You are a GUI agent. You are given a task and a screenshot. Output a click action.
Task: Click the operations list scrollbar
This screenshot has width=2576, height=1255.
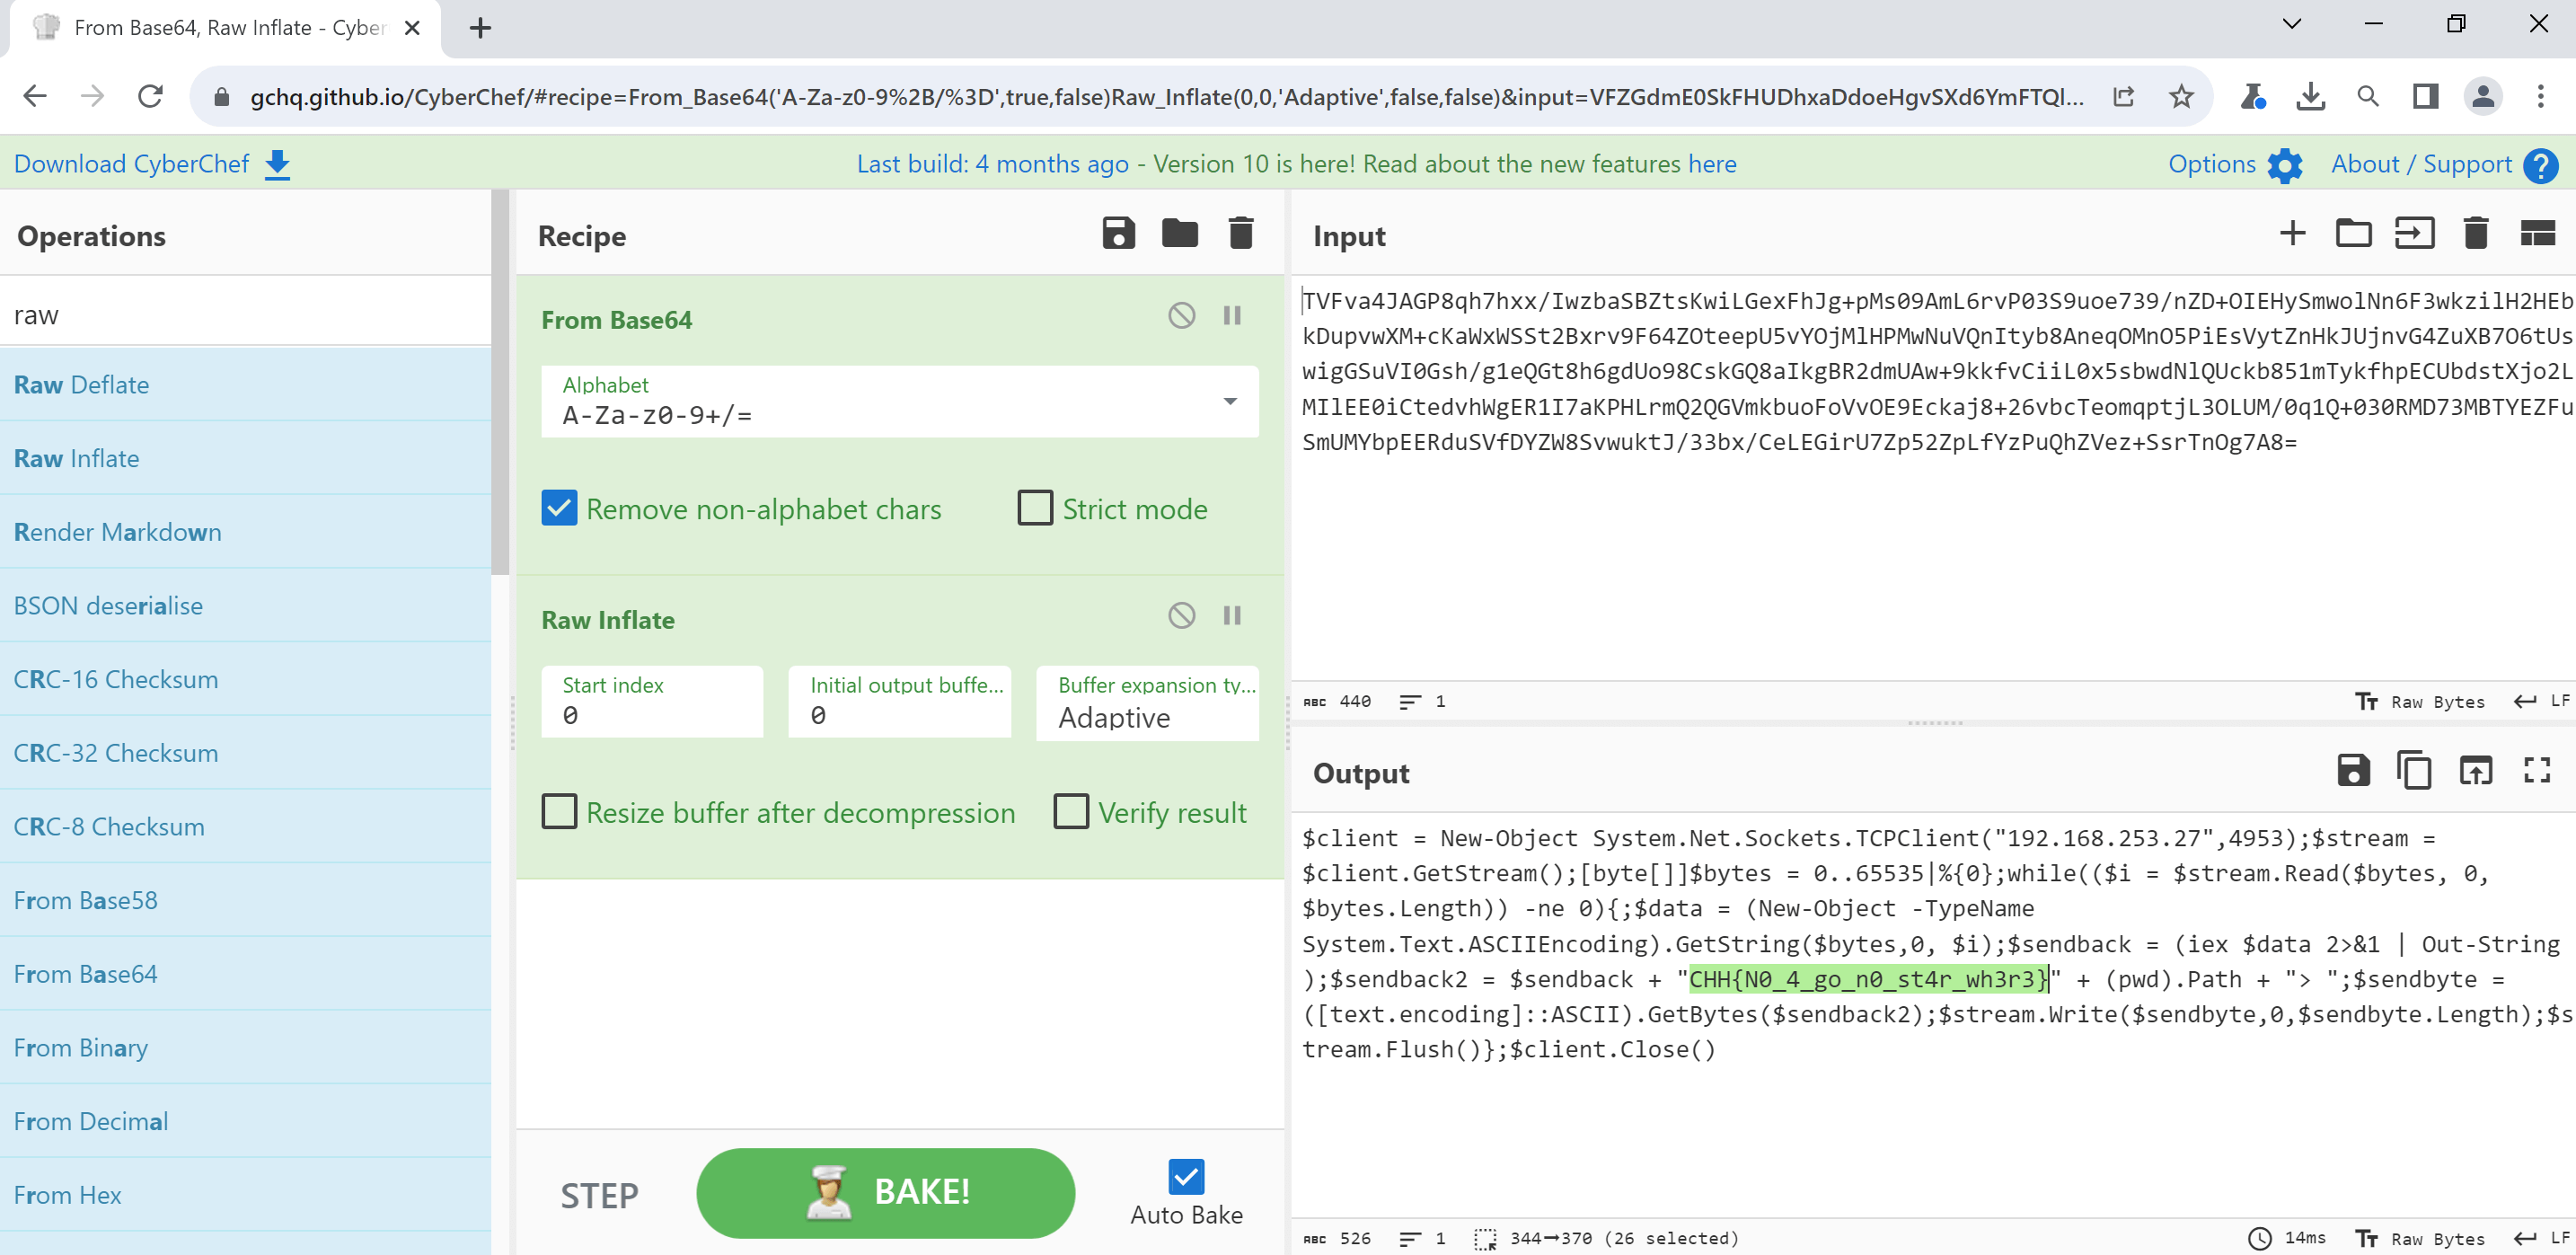coord(500,382)
